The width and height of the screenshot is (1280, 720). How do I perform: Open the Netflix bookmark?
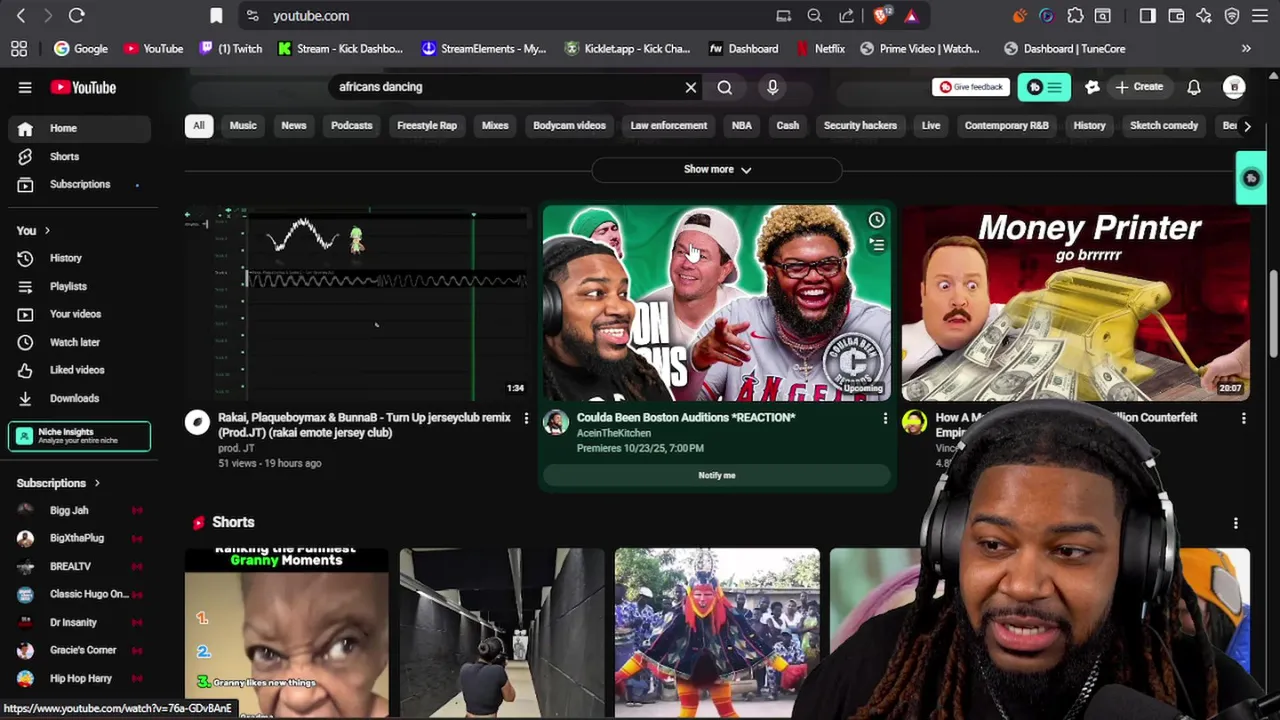[820, 48]
